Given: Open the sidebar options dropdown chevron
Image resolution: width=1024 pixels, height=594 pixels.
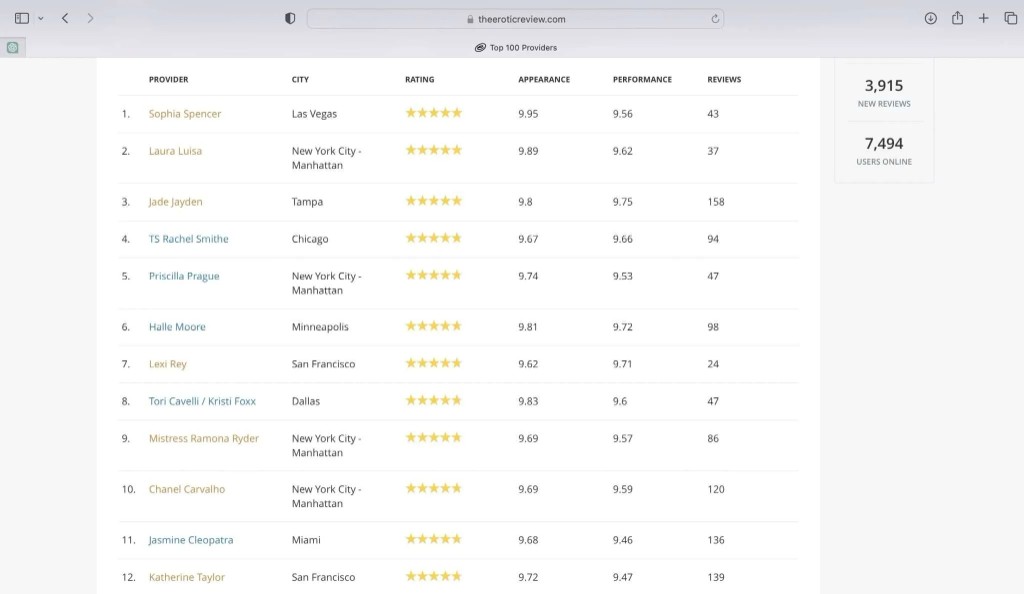Looking at the screenshot, I should pos(40,18).
